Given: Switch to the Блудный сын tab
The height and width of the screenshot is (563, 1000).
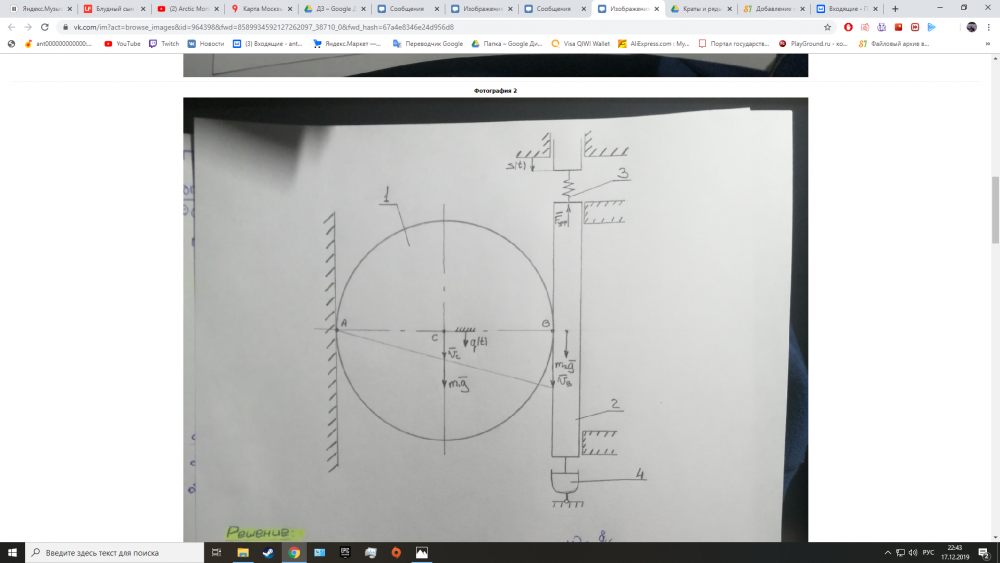Looking at the screenshot, I should pyautogui.click(x=115, y=9).
